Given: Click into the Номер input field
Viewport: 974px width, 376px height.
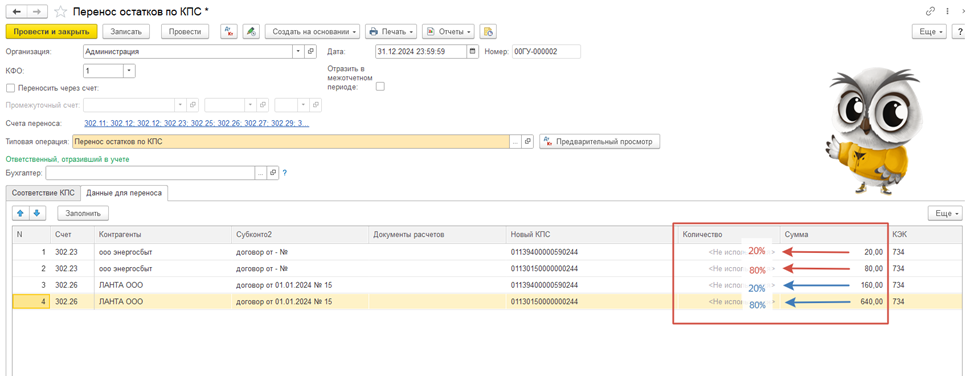Looking at the screenshot, I should pos(545,52).
